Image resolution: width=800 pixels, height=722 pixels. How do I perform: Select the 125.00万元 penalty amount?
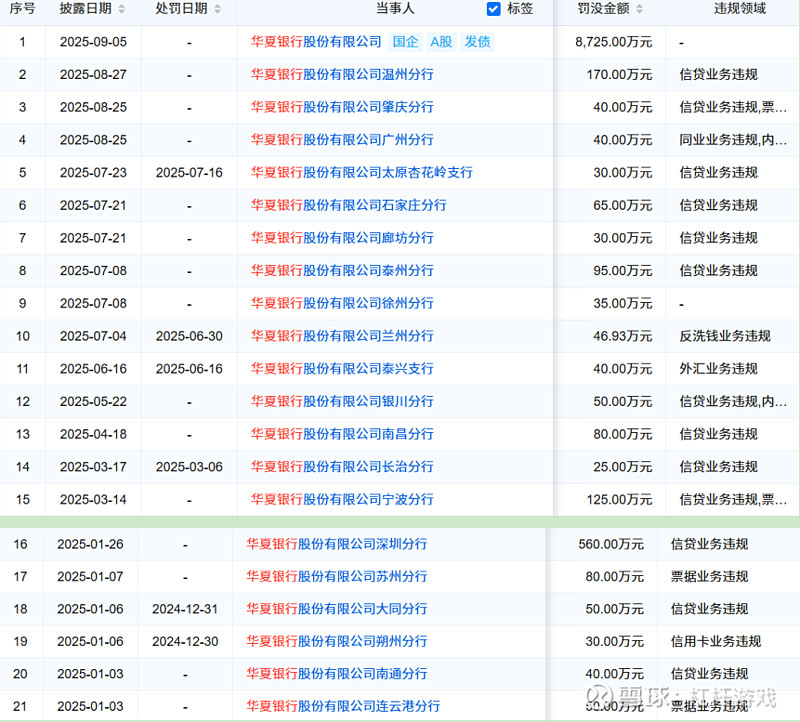point(619,499)
